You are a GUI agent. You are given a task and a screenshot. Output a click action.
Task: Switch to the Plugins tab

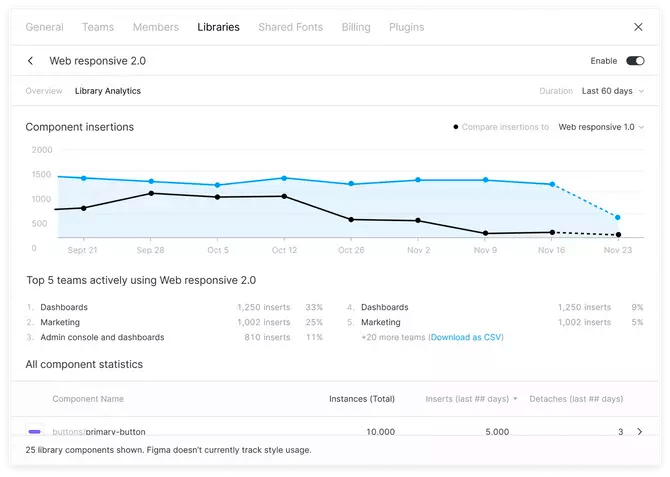pos(406,27)
